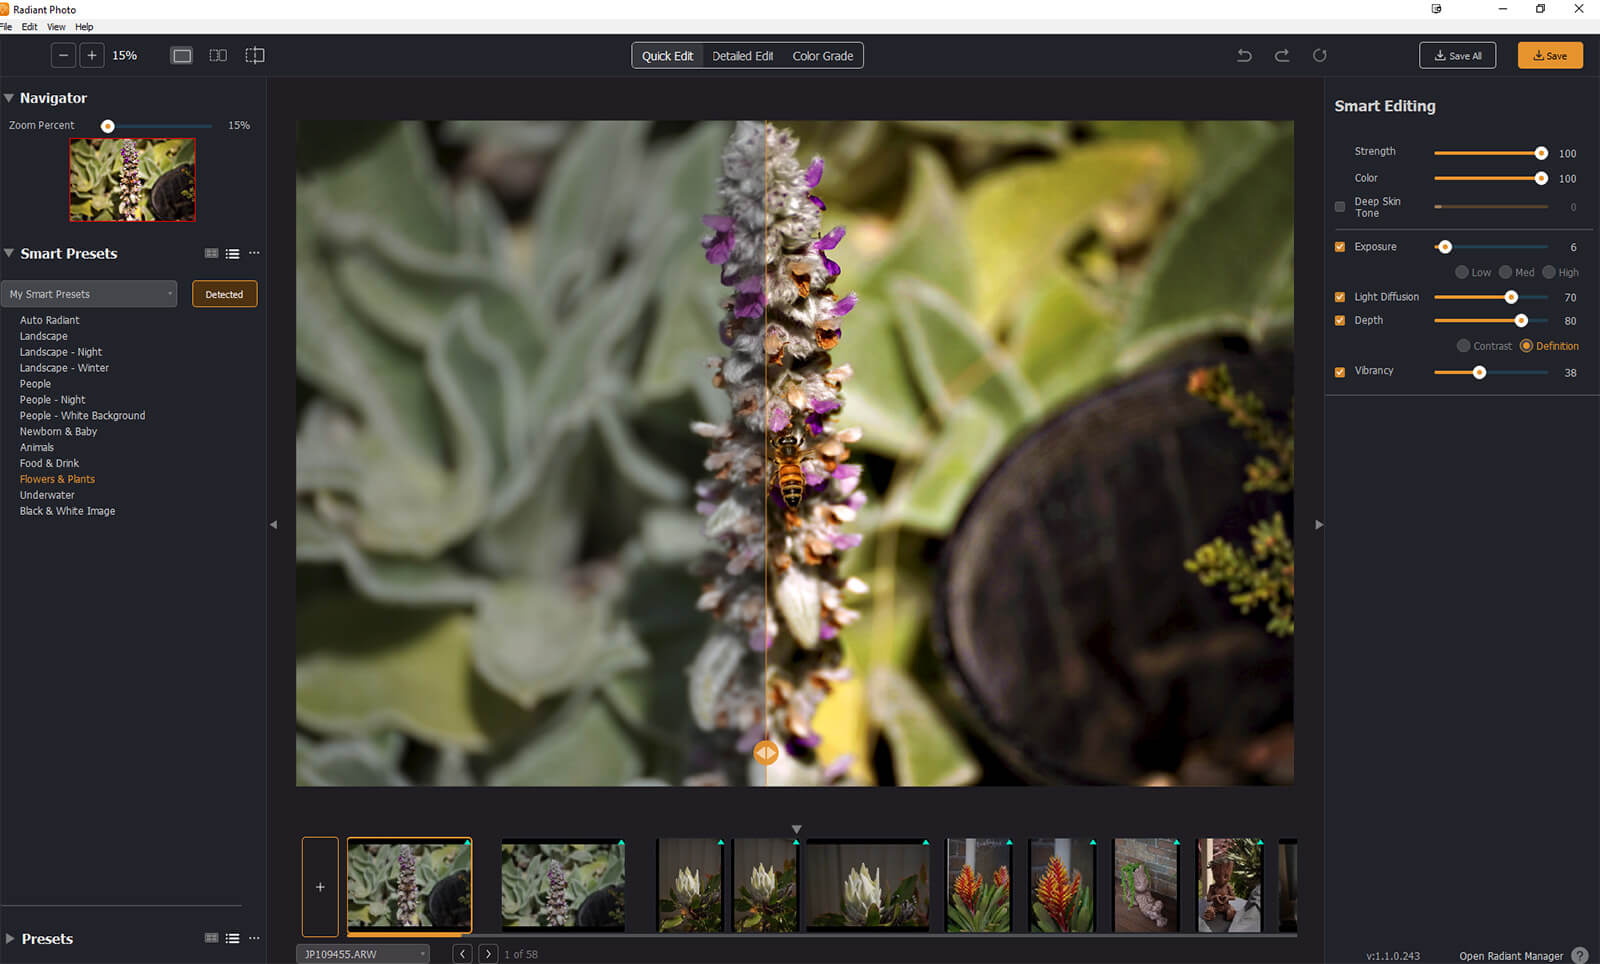1600x964 pixels.
Task: Disable the Exposure checkbox
Action: [x=1340, y=247]
